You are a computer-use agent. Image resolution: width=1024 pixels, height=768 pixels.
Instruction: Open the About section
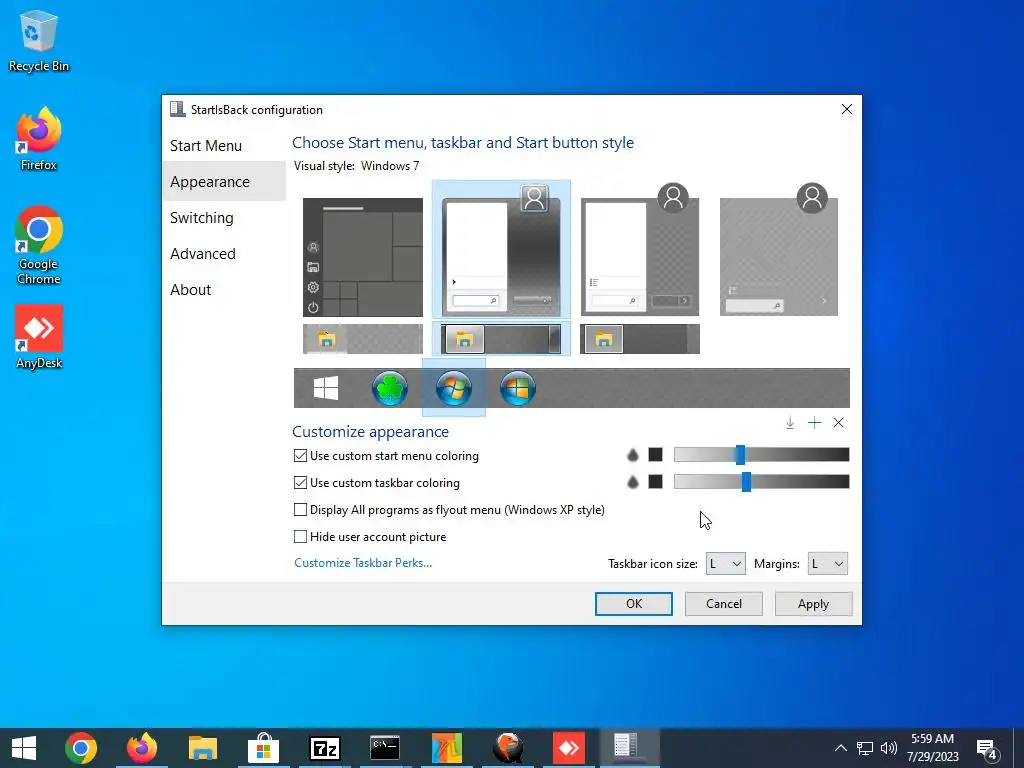click(x=224, y=289)
